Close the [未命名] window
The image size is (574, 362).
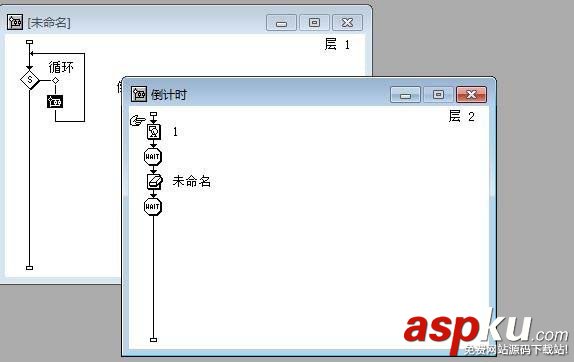pyautogui.click(x=347, y=23)
